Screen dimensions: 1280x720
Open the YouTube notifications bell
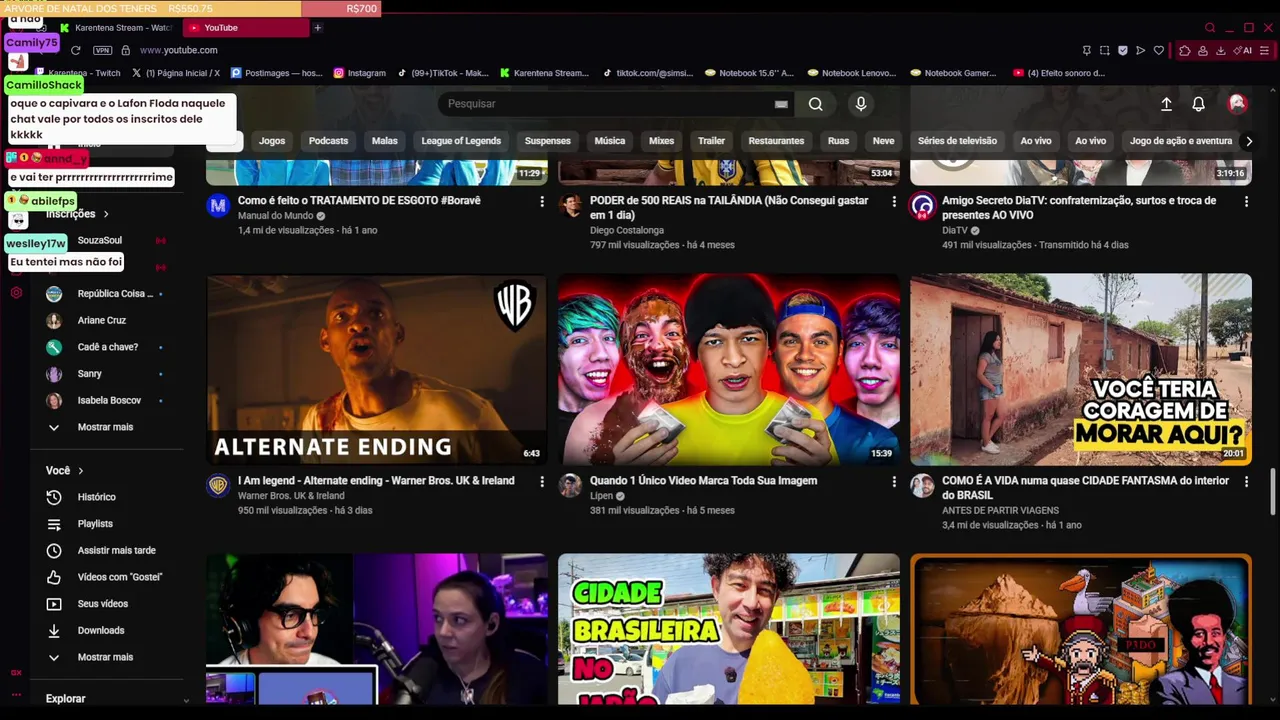[x=1198, y=104]
